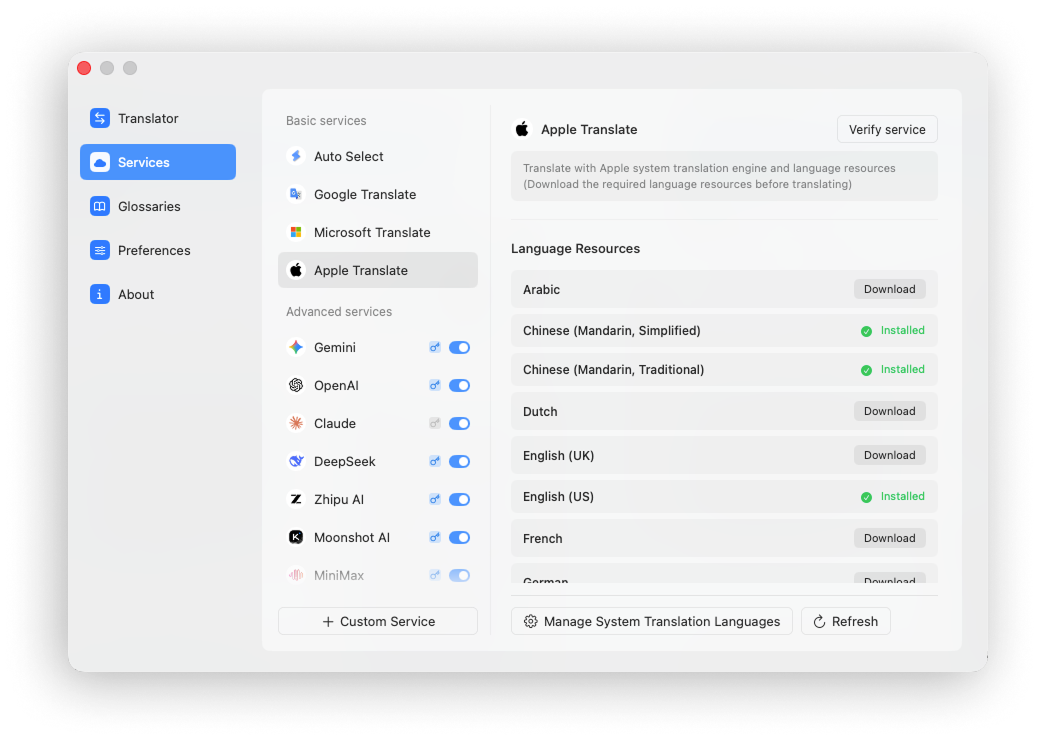
Task: Download the Arabic language resource
Action: [x=889, y=289]
